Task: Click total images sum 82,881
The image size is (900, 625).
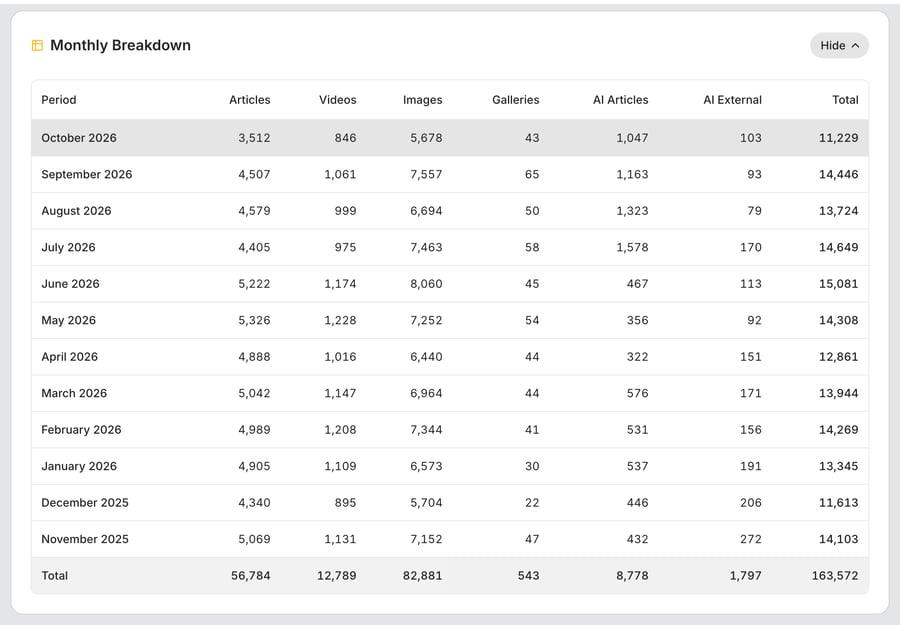Action: tap(422, 576)
